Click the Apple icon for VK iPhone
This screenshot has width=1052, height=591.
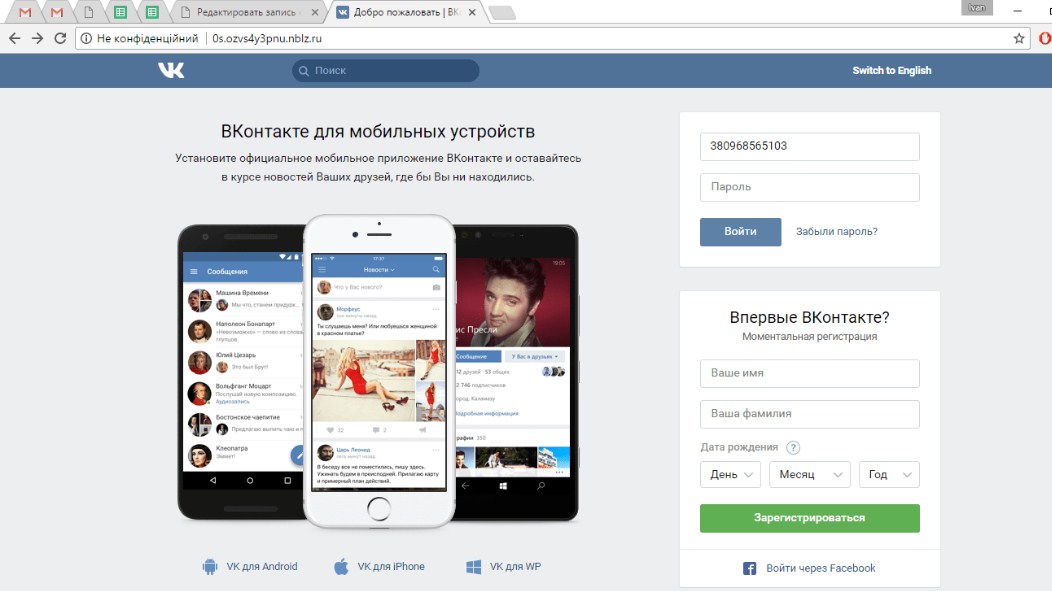(x=342, y=567)
